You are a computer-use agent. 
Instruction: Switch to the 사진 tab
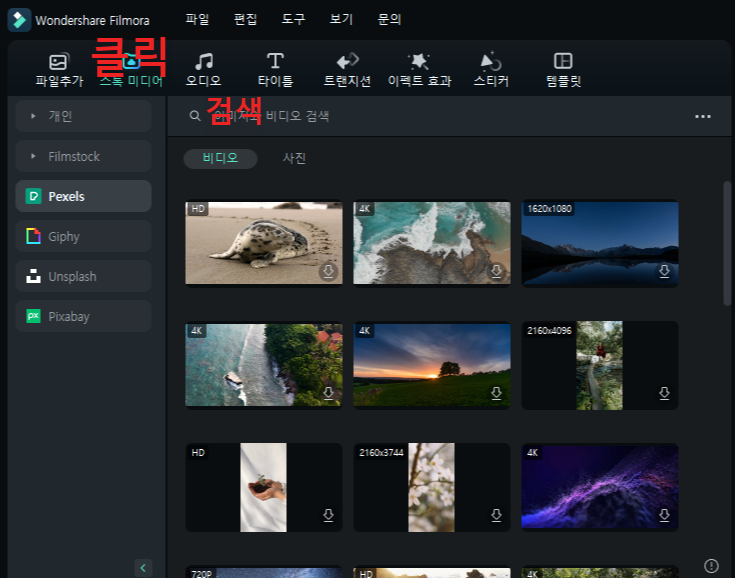coord(294,158)
